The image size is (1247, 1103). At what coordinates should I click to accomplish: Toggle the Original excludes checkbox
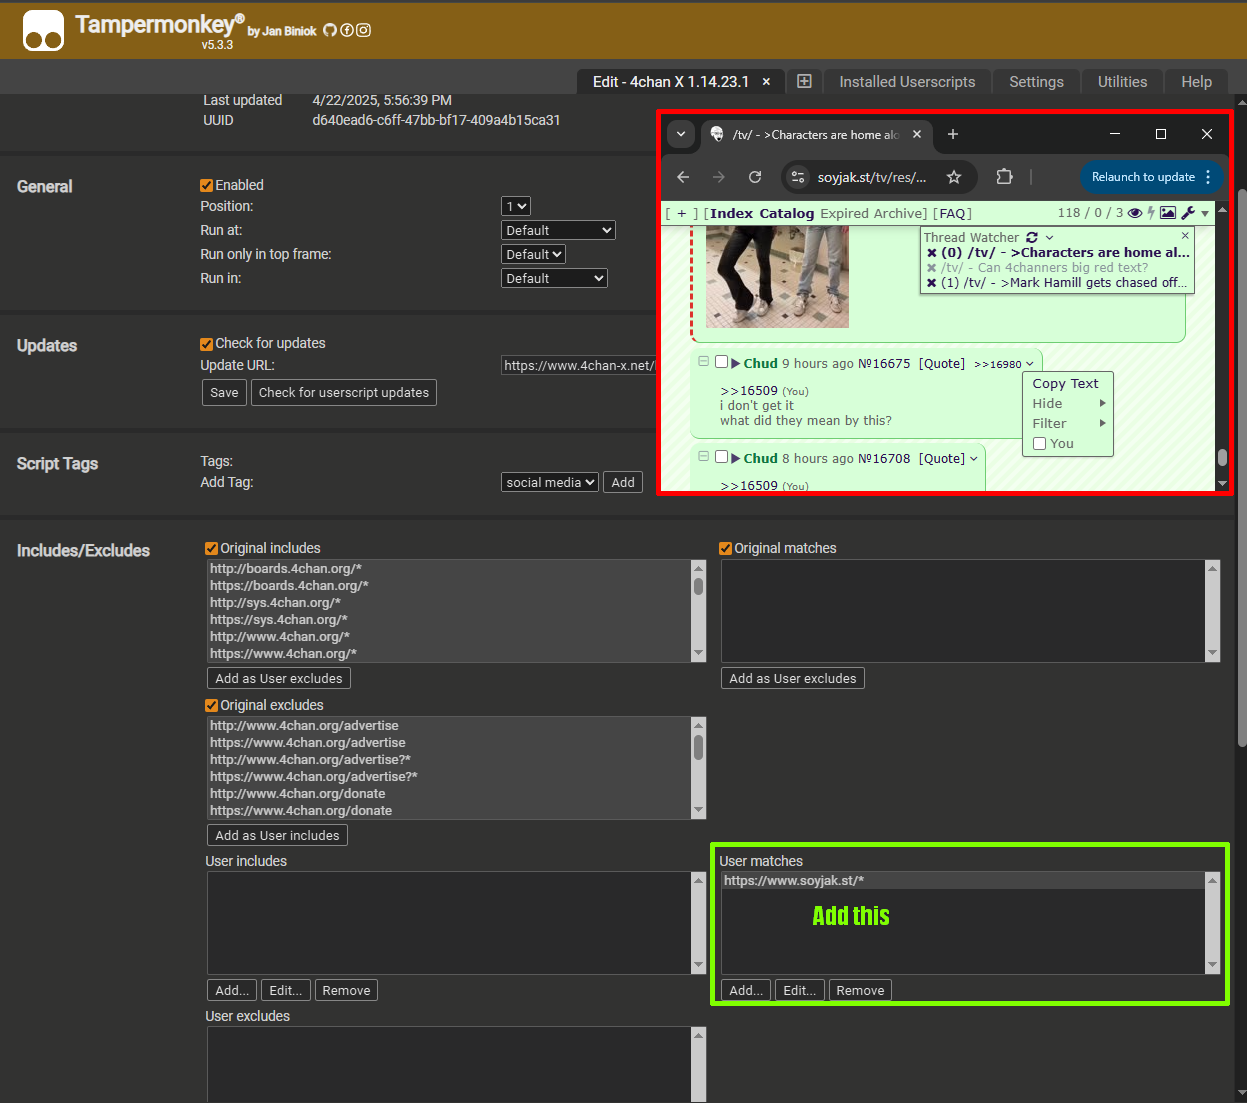[x=212, y=705]
